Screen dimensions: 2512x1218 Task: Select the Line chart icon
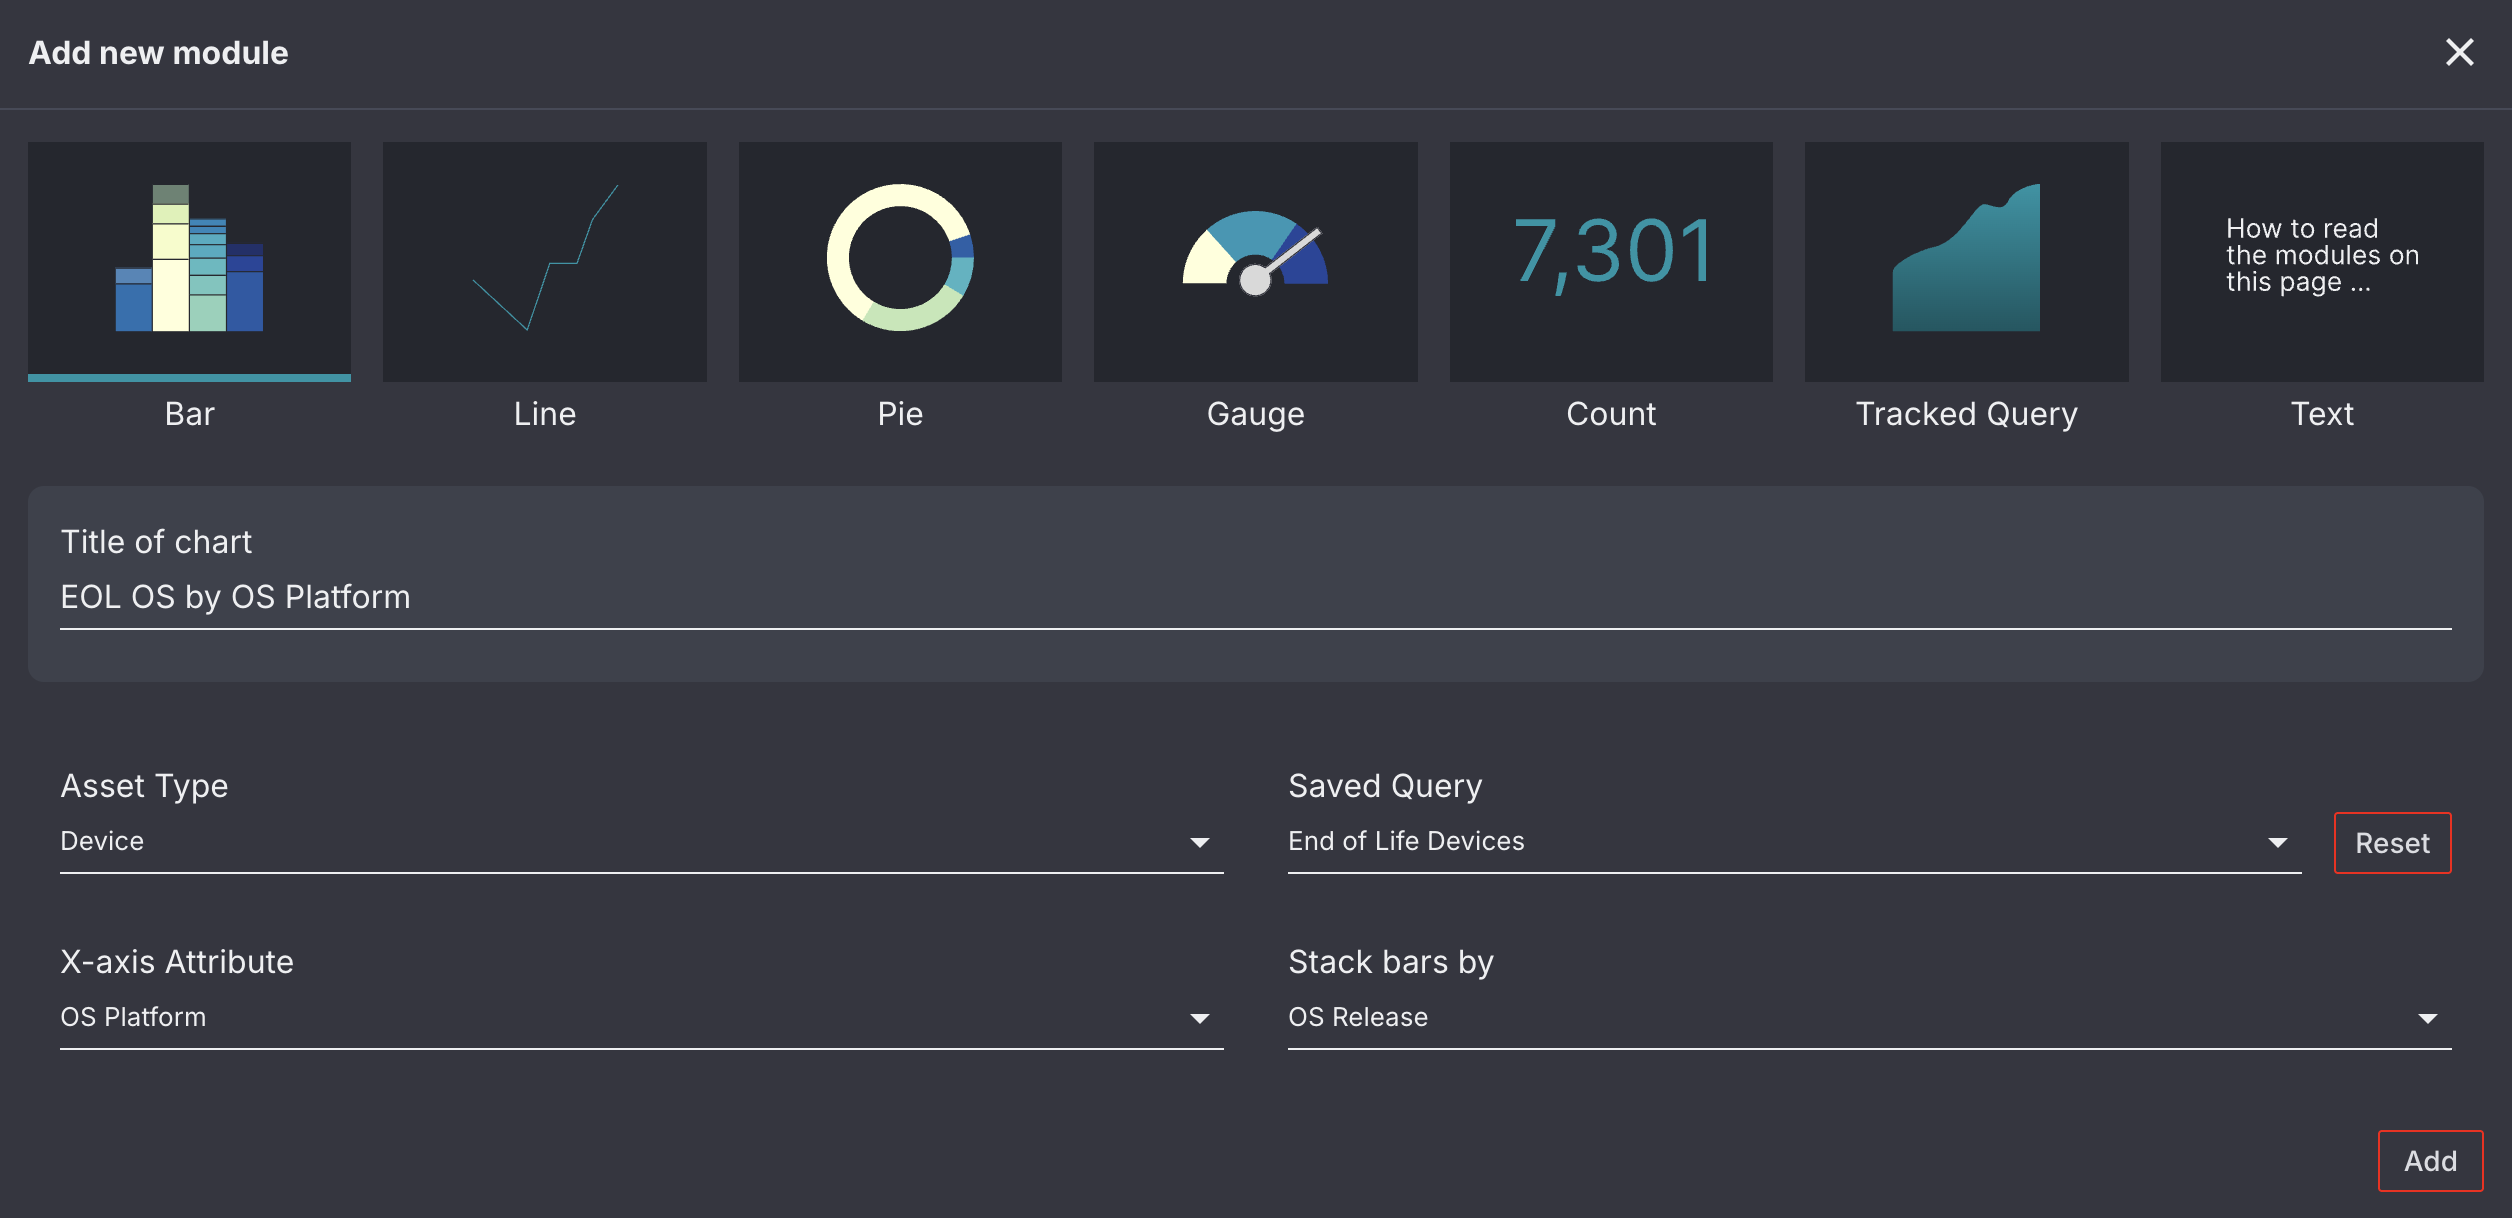click(x=544, y=260)
